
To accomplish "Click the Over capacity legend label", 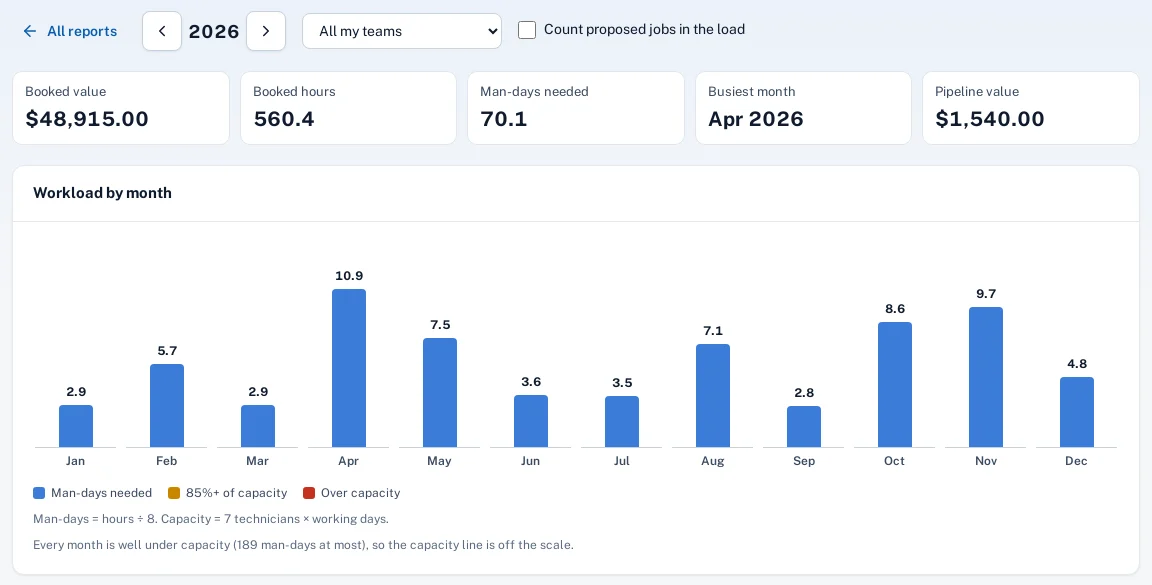I will (361, 493).
